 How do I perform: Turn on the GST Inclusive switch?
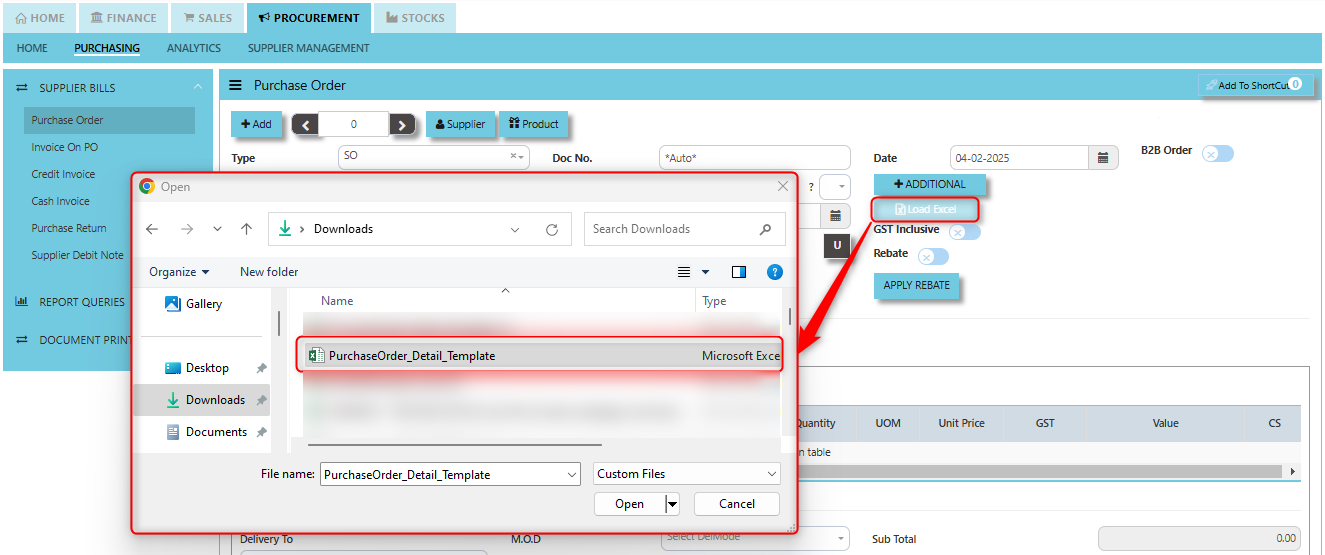pyautogui.click(x=964, y=232)
